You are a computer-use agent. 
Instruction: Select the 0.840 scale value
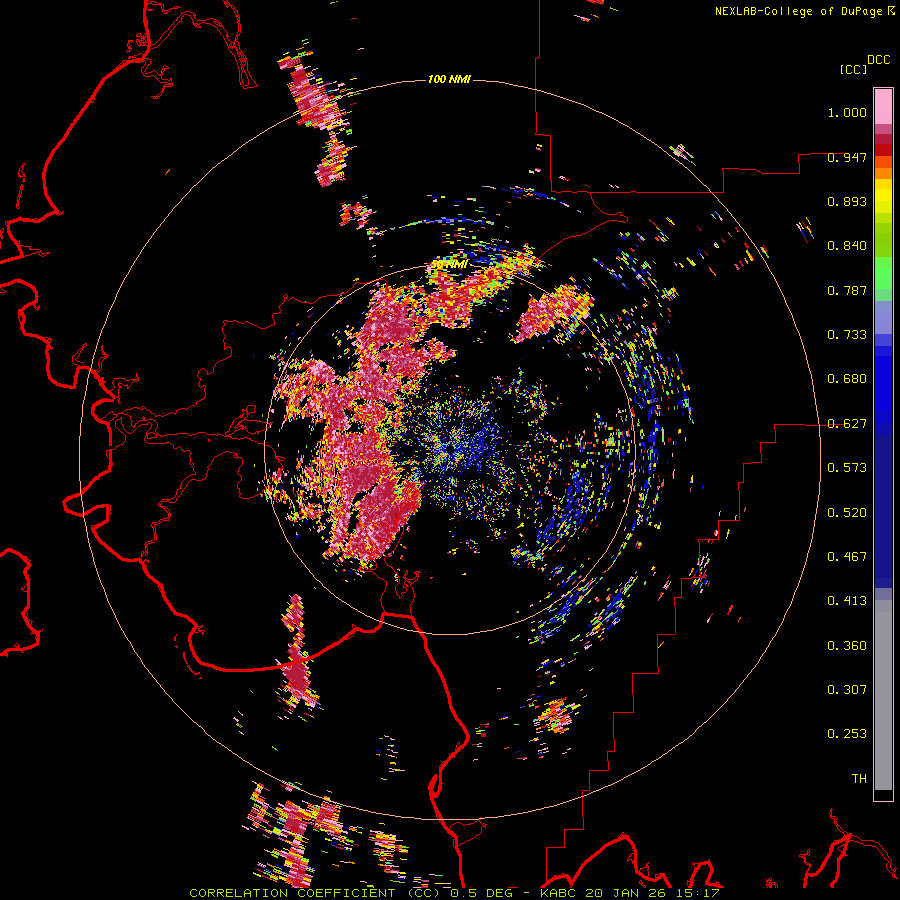click(847, 246)
